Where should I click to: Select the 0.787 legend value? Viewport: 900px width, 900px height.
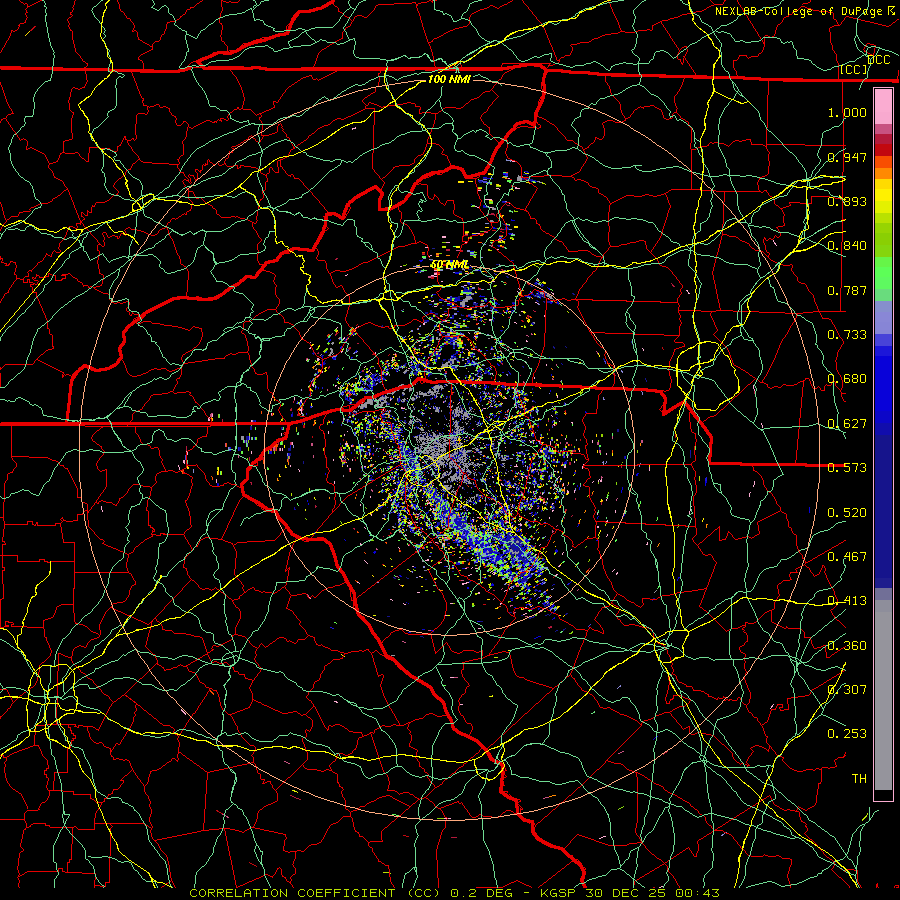pos(847,290)
